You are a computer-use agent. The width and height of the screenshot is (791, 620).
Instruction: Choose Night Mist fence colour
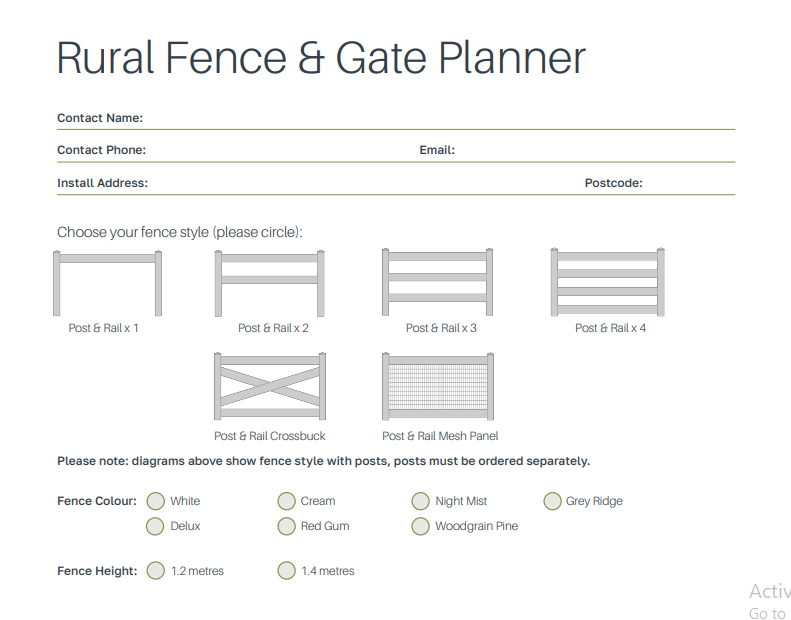coord(420,501)
